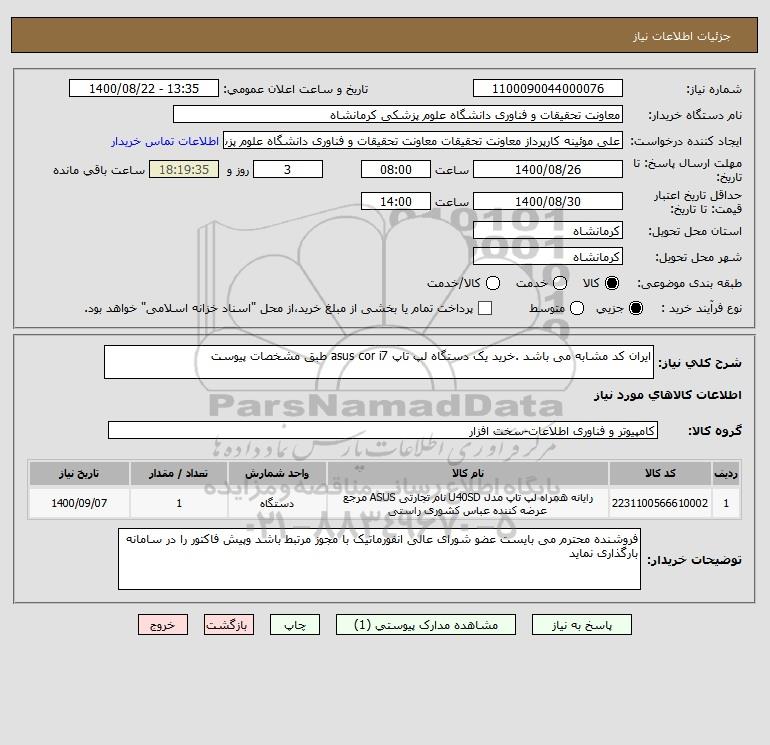Click need date cell 1400/09/07

pos(79,503)
